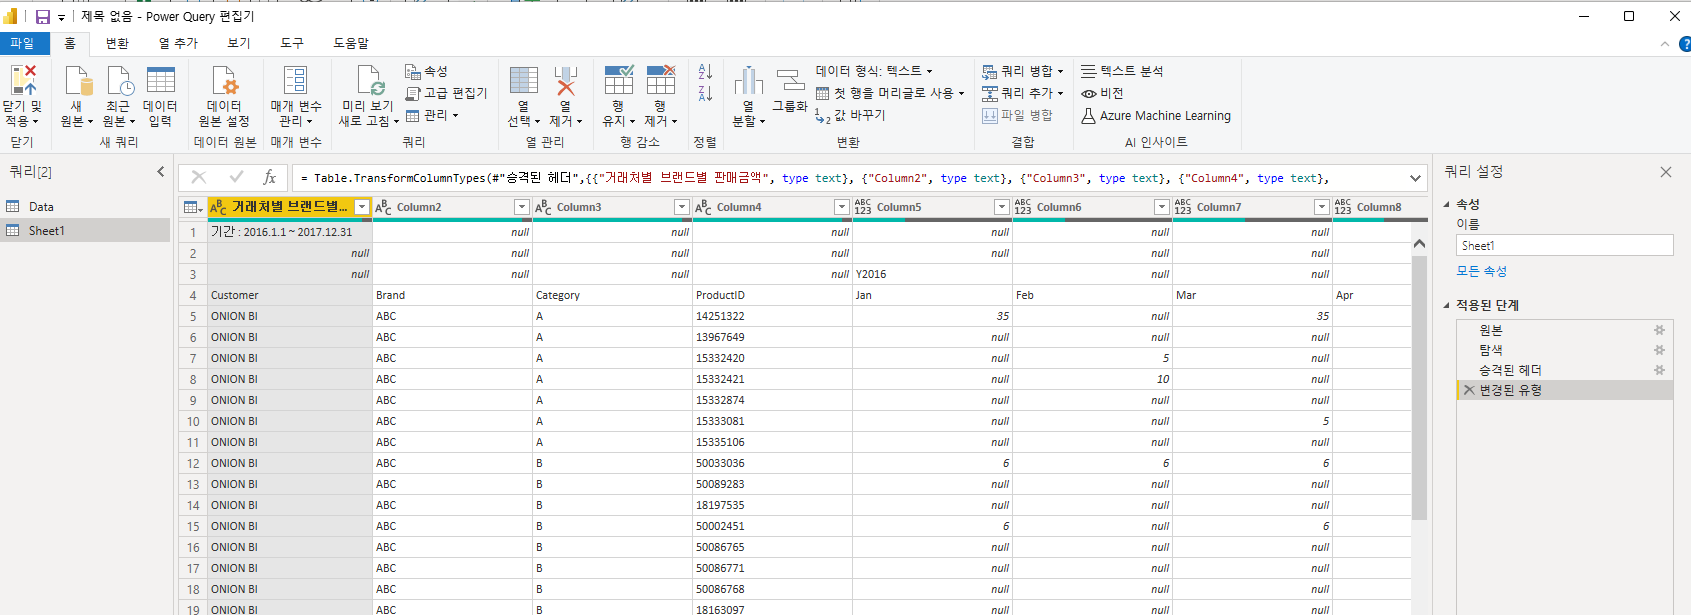The width and height of the screenshot is (1691, 615).
Task: Click the query name field Sheet1
Action: pyautogui.click(x=1564, y=245)
